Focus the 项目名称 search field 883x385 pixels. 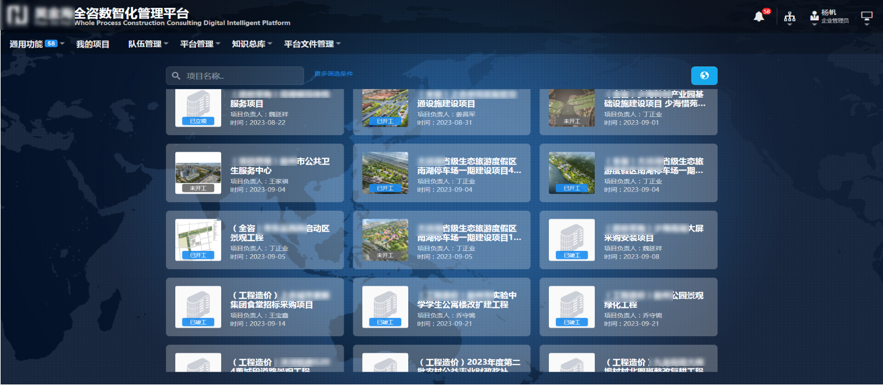235,76
